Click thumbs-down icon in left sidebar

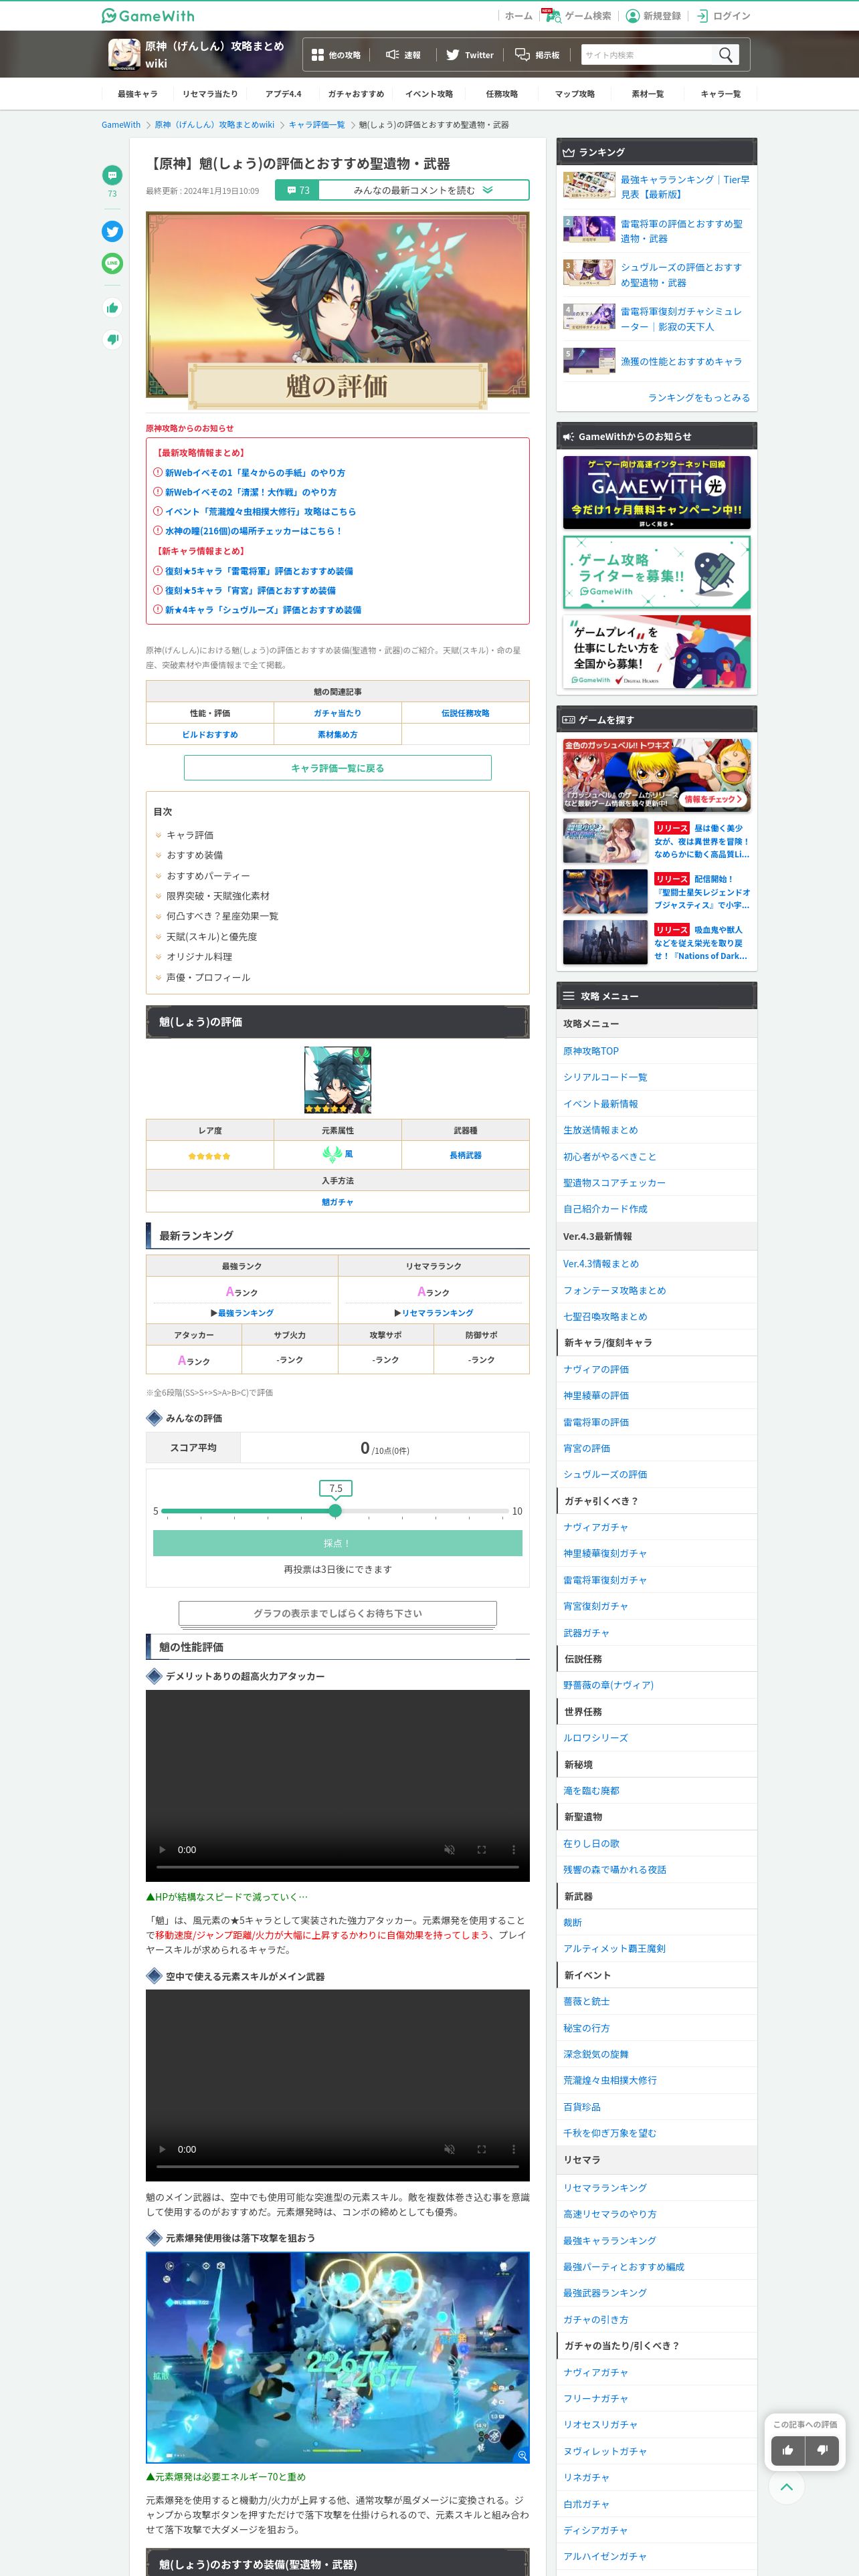tap(112, 339)
